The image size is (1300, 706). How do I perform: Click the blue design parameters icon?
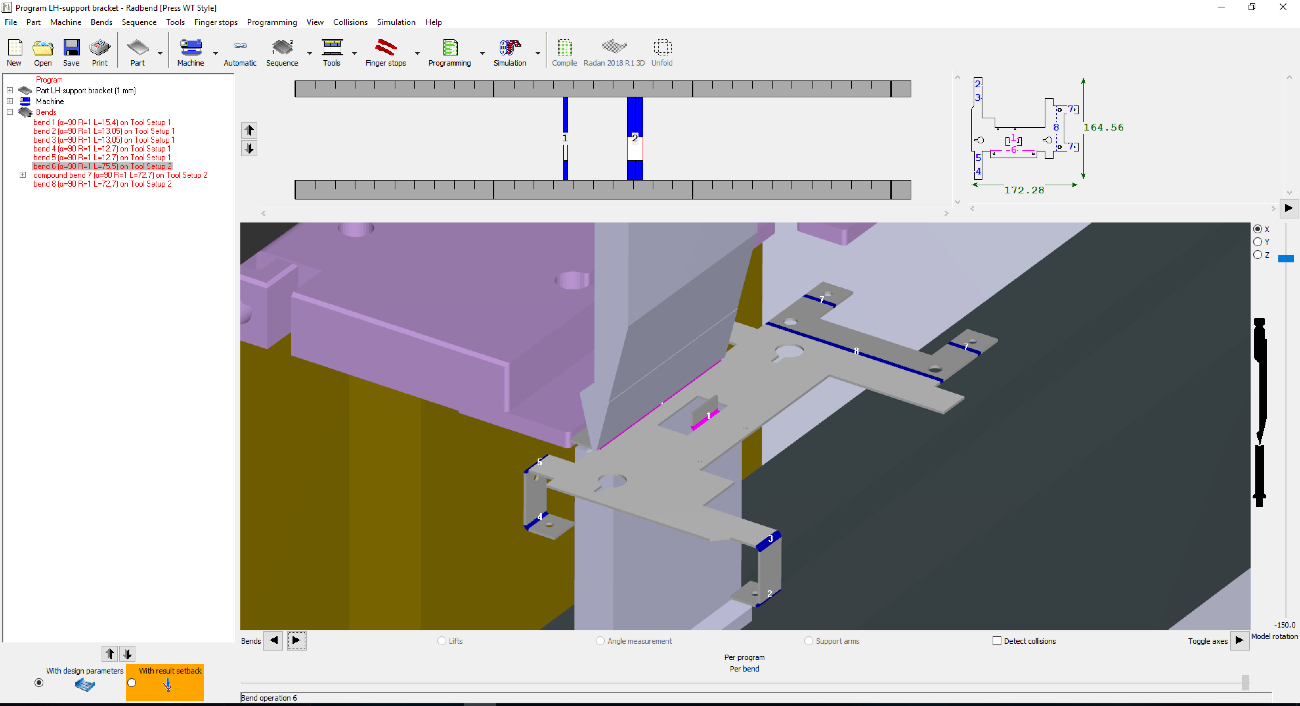tap(87, 686)
